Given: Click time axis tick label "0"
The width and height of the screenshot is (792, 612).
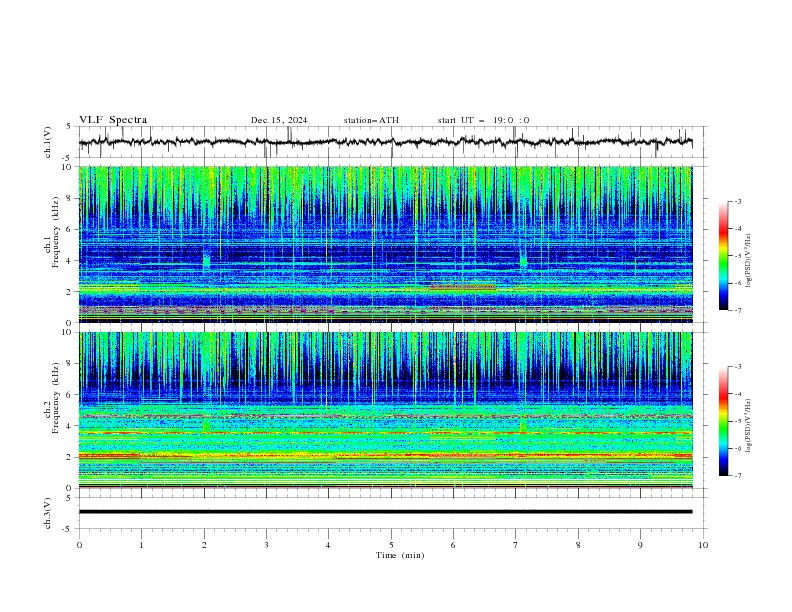Looking at the screenshot, I should pyautogui.click(x=79, y=545).
